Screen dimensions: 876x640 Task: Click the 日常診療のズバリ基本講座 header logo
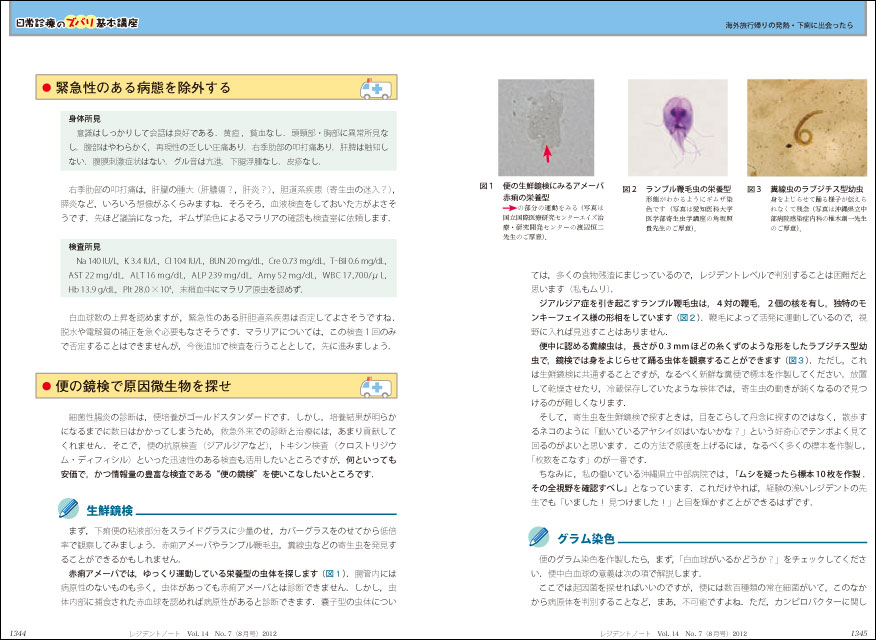(76, 21)
